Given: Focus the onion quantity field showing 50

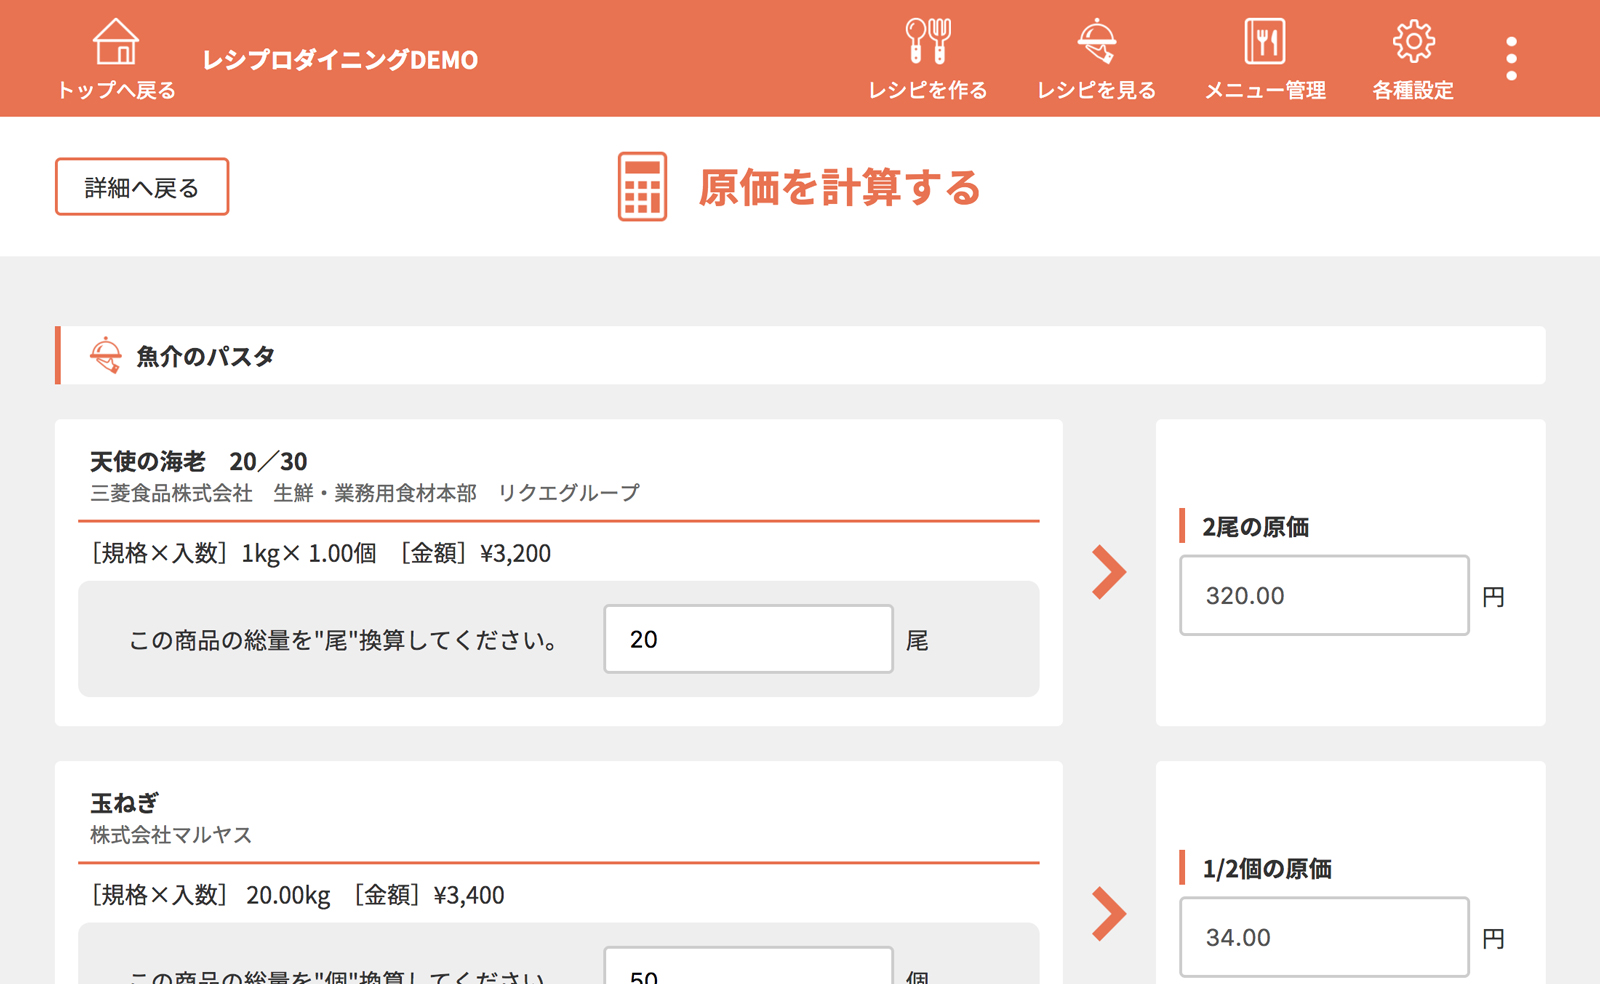Looking at the screenshot, I should click(x=748, y=970).
